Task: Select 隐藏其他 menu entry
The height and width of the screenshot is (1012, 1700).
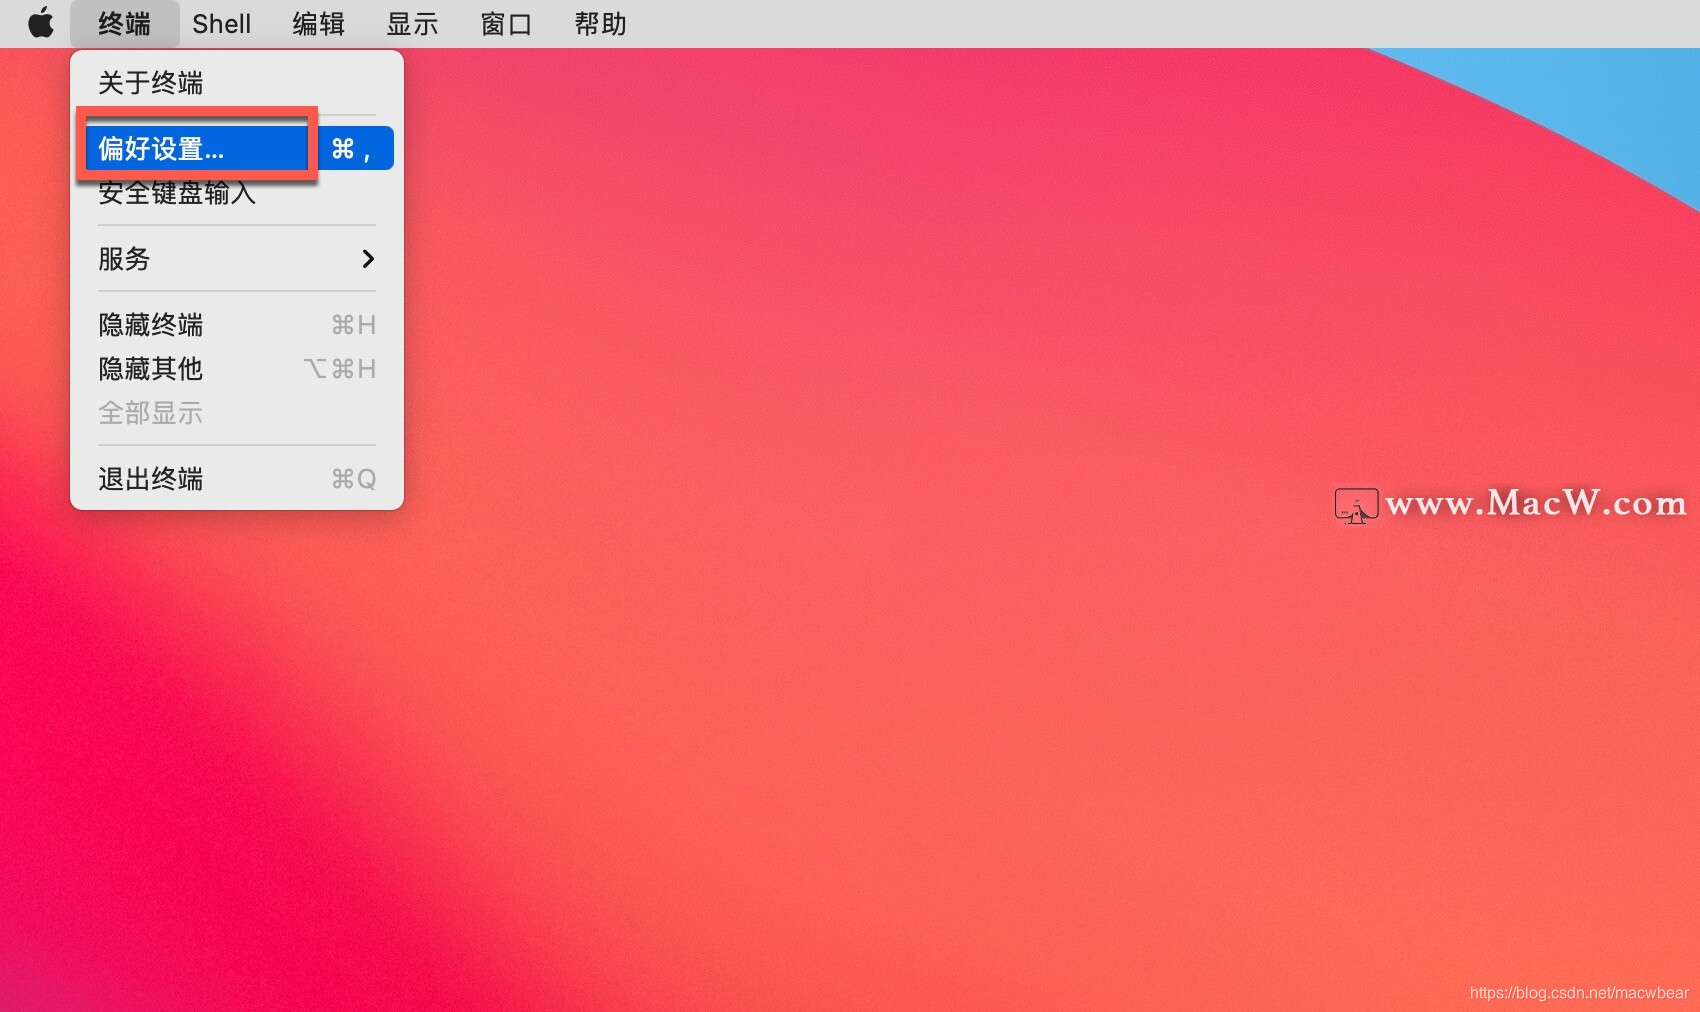Action: coord(237,369)
